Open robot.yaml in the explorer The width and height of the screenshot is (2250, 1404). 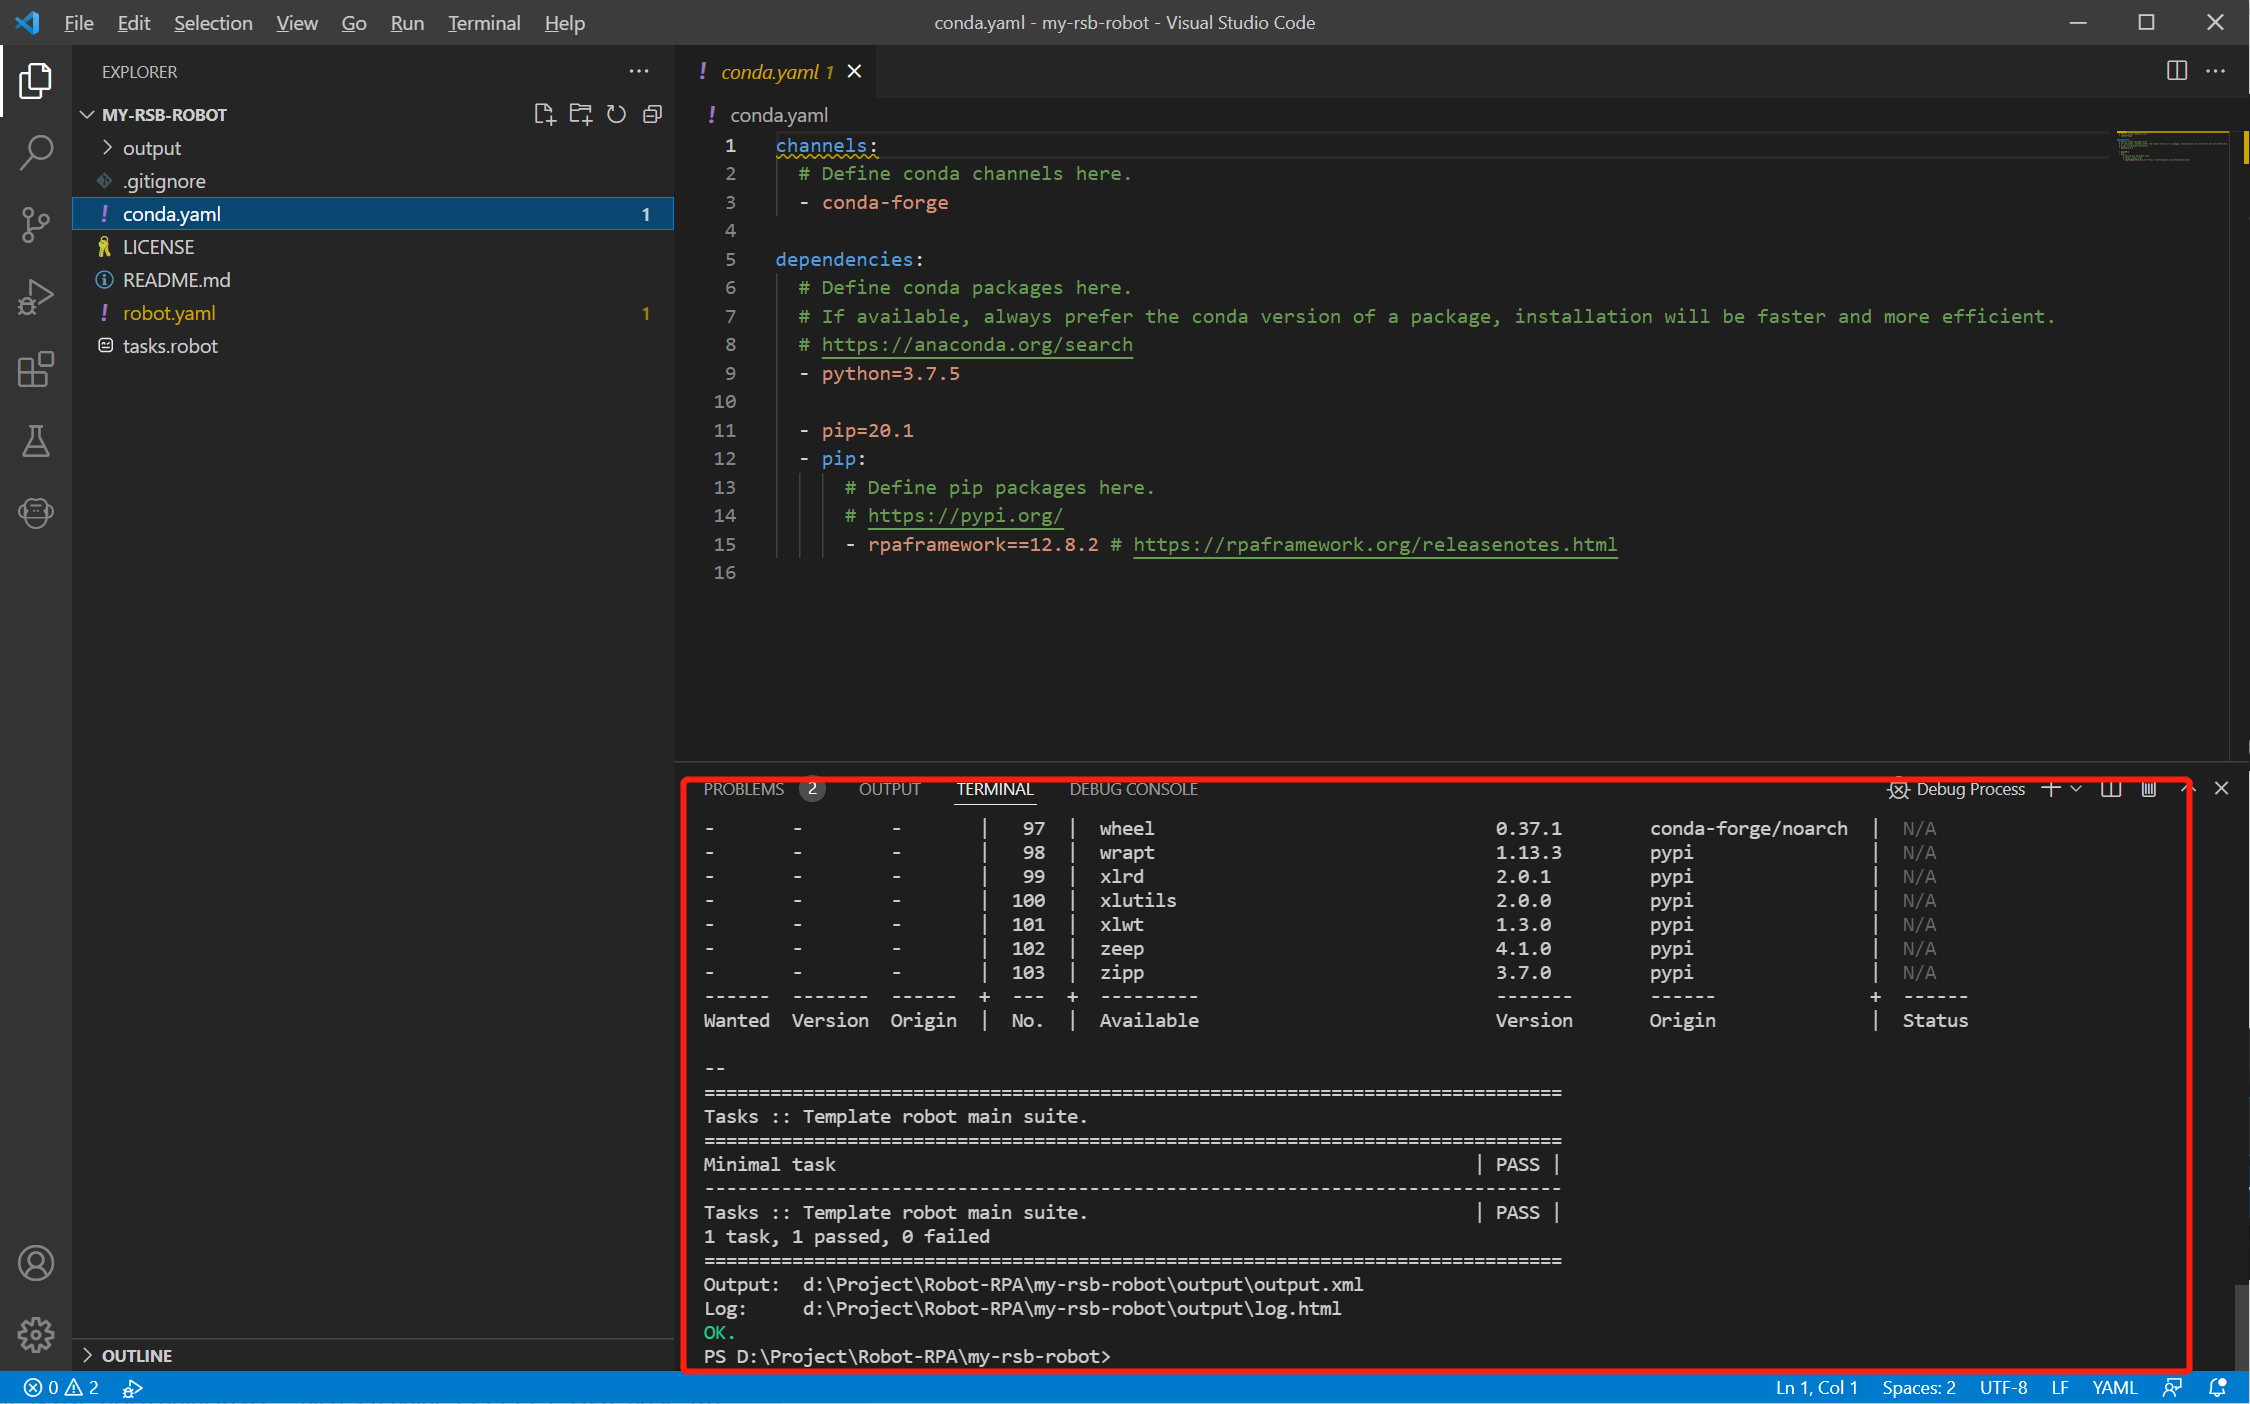169,313
